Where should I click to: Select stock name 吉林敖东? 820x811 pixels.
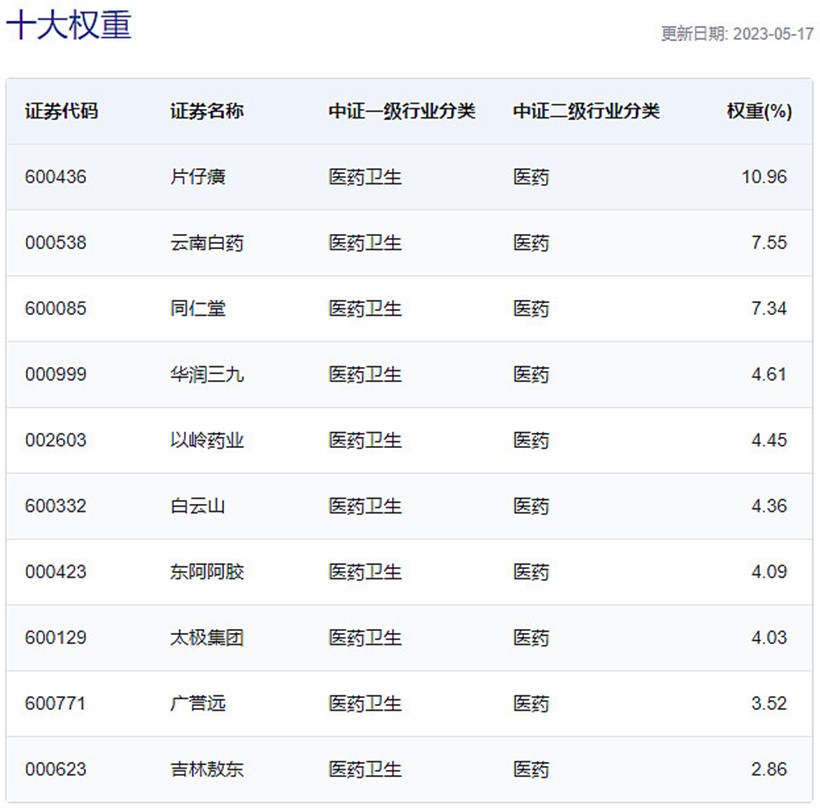pos(207,770)
